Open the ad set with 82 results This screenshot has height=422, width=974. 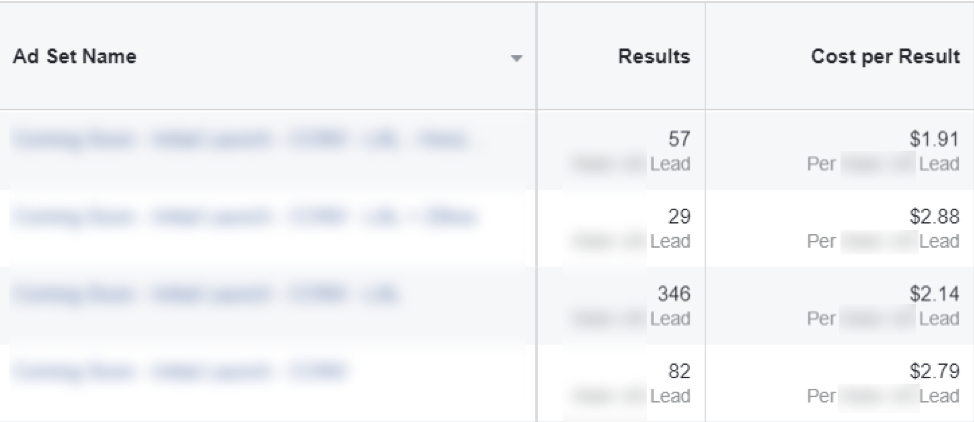(180, 372)
